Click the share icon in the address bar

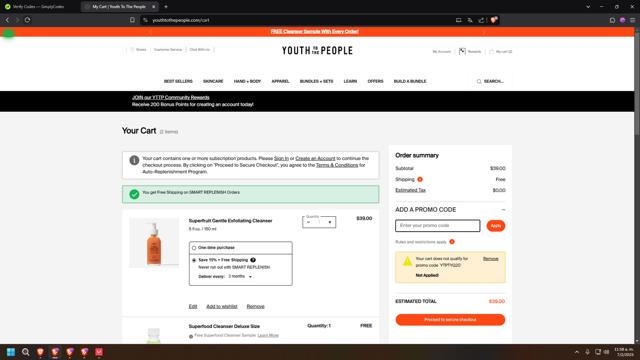pyautogui.click(x=481, y=20)
